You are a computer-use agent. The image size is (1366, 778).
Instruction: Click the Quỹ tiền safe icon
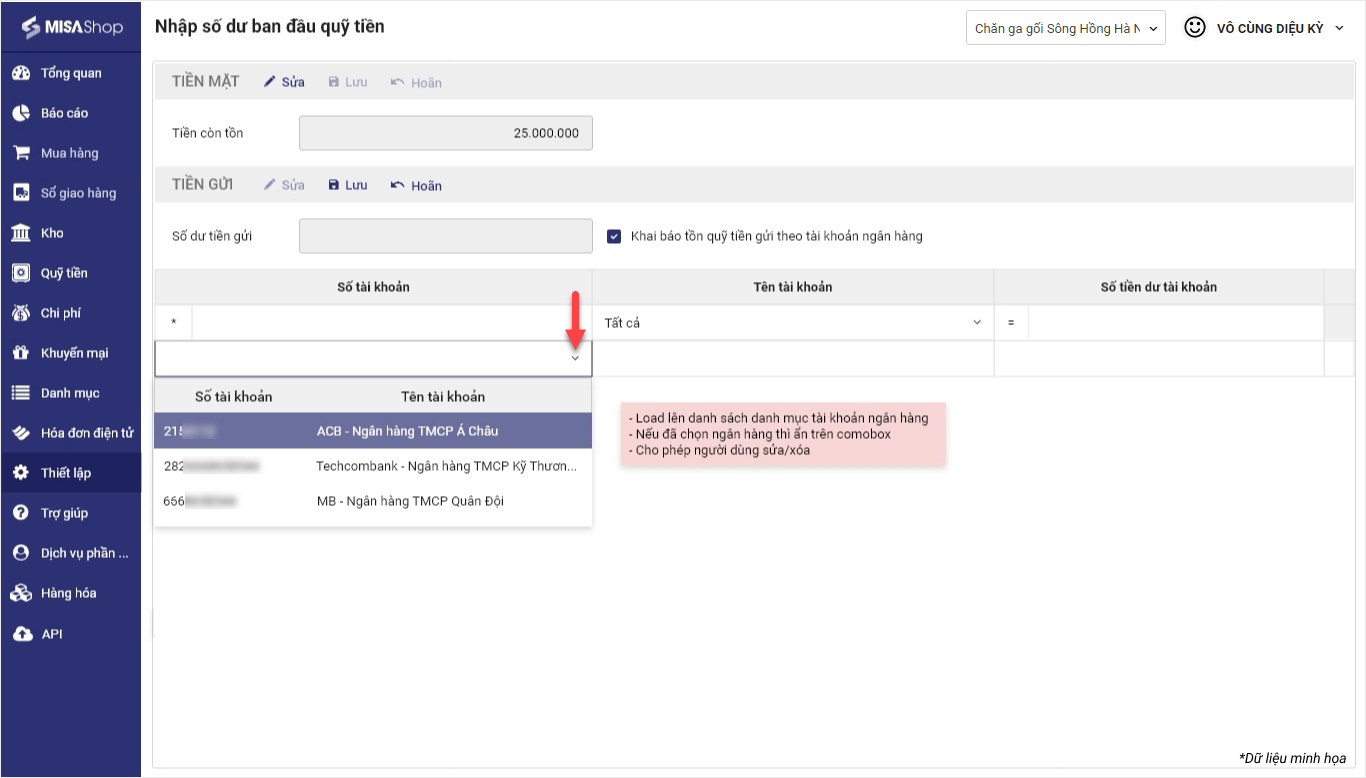21,273
